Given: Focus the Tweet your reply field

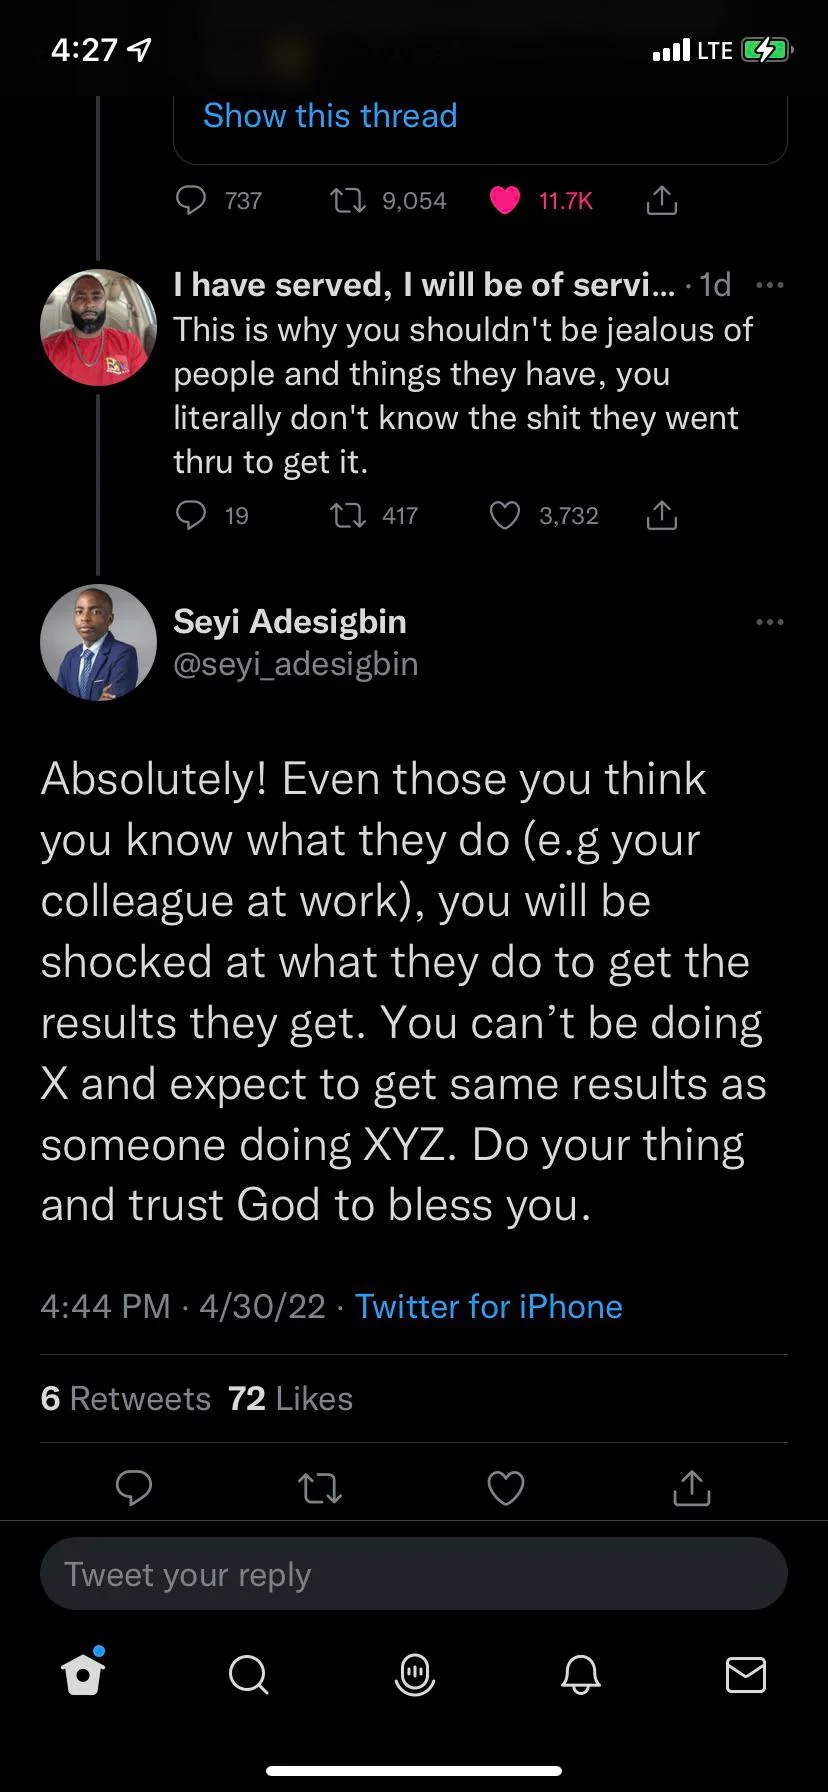Looking at the screenshot, I should [x=414, y=1574].
